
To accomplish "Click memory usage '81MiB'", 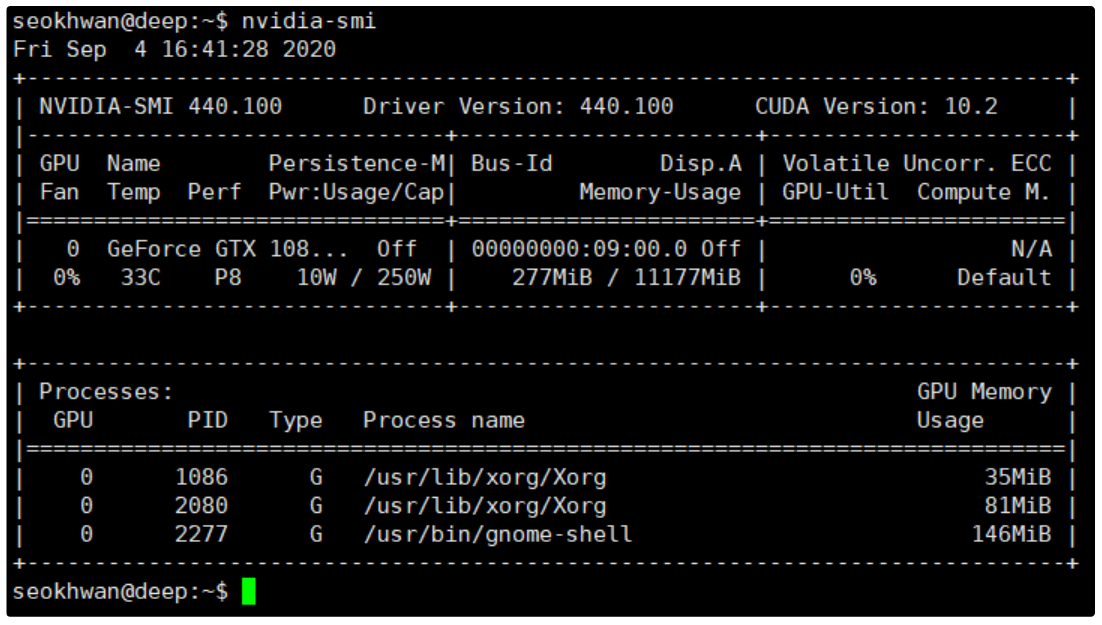I will (x=1018, y=506).
